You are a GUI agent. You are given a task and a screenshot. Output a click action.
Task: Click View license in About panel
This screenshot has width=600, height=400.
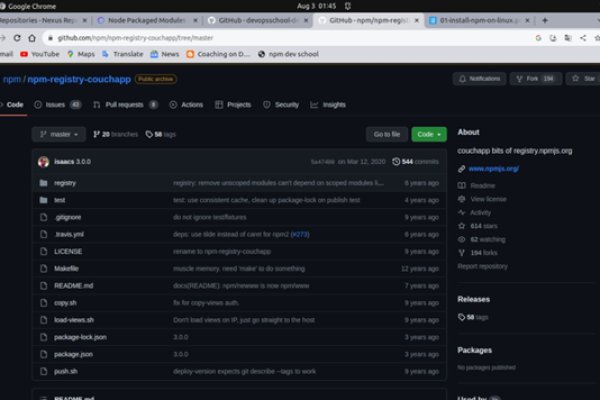coord(488,199)
